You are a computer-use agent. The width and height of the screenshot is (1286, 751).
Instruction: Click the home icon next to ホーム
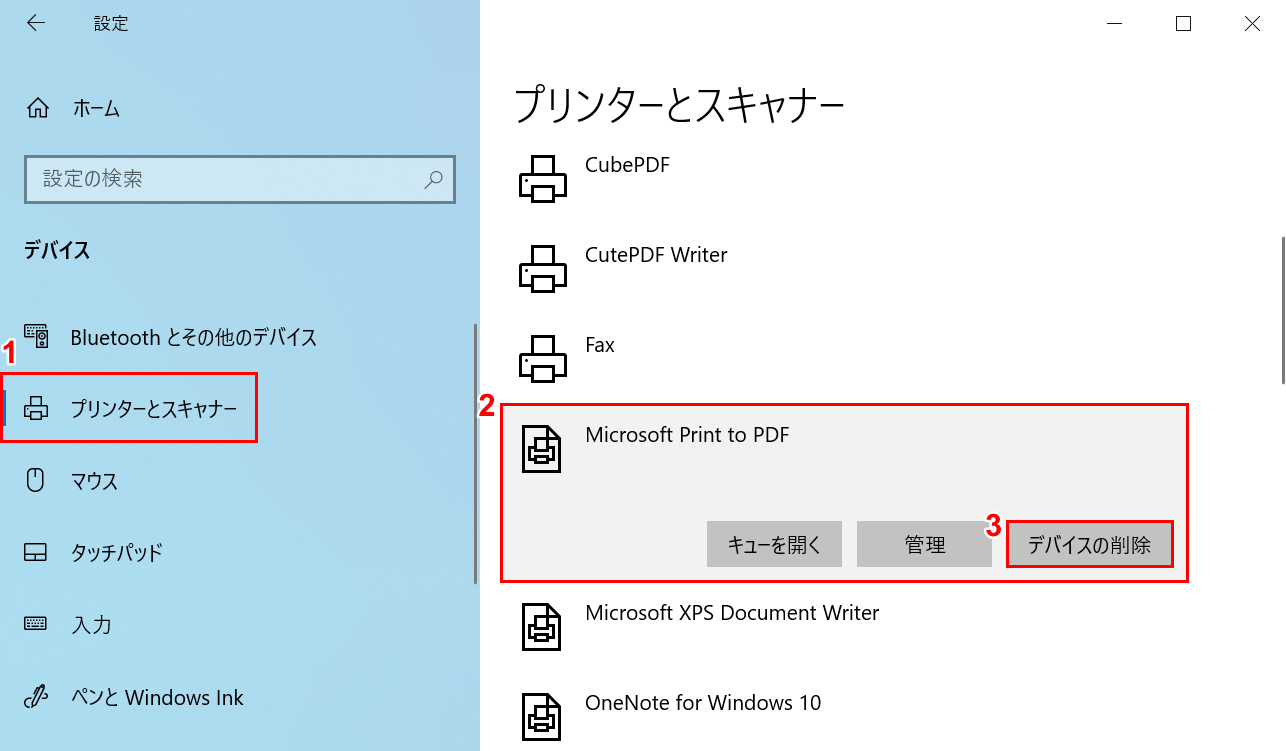click(38, 109)
